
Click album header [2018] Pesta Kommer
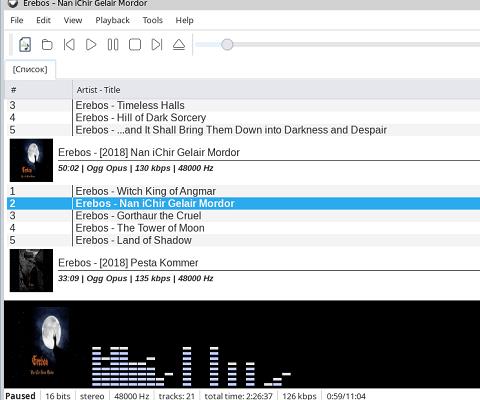[x=128, y=263]
